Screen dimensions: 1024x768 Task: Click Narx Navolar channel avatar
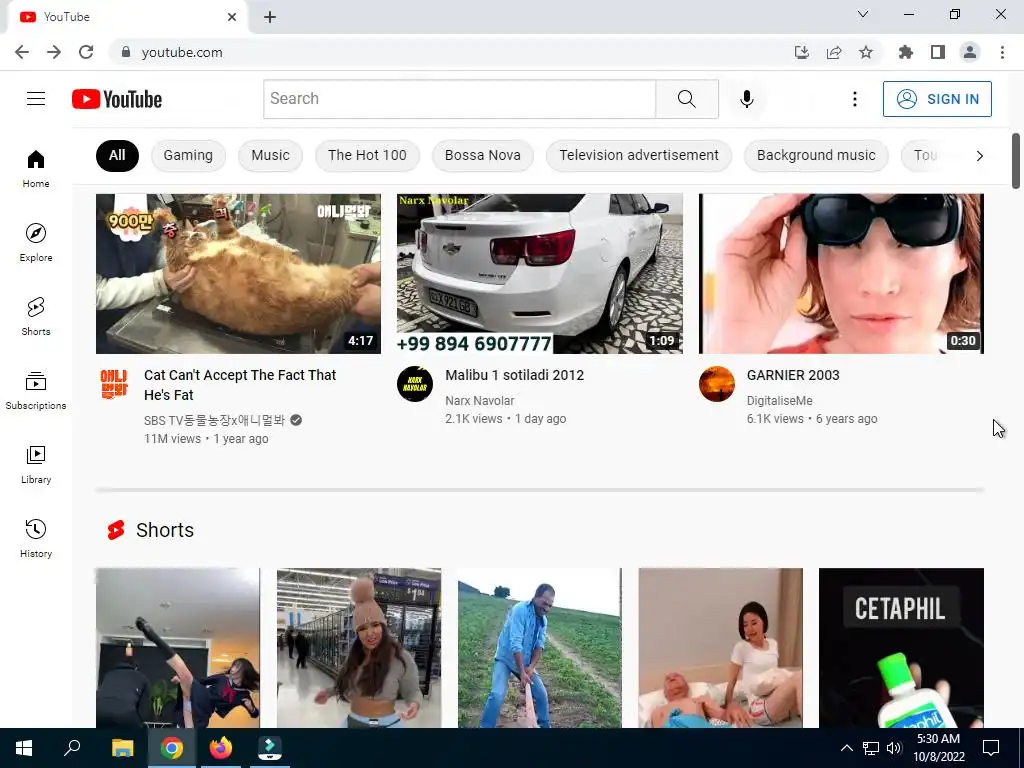[x=415, y=384]
